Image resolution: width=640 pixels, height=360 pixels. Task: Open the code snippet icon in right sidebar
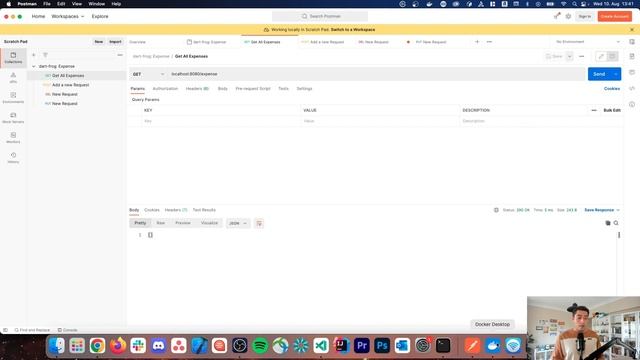[632, 88]
